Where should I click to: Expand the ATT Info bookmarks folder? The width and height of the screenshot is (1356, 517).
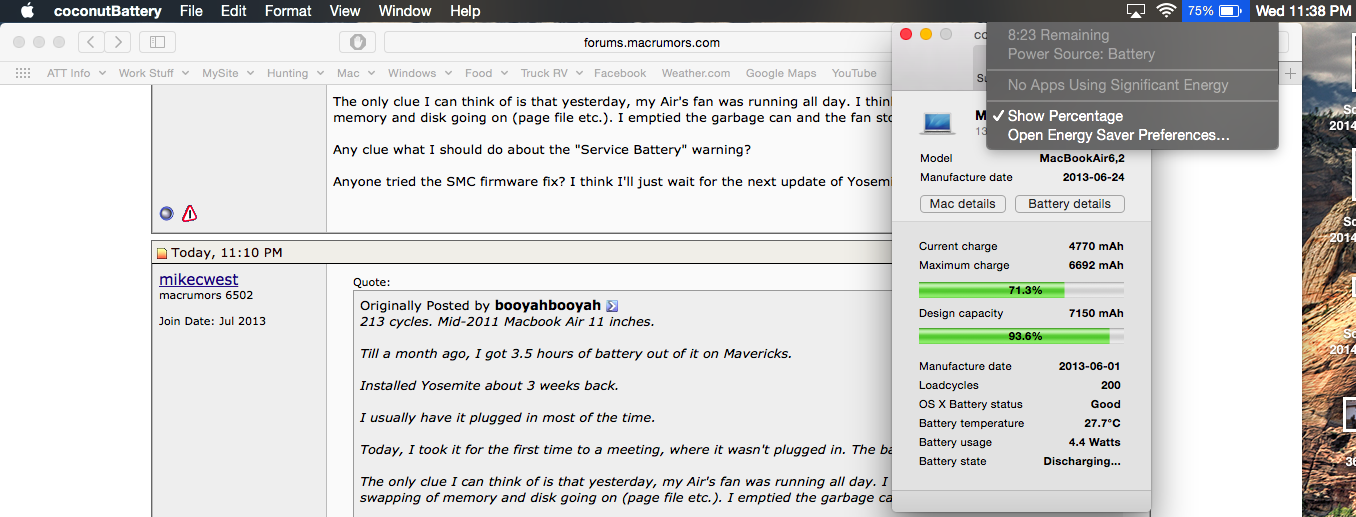tap(76, 73)
